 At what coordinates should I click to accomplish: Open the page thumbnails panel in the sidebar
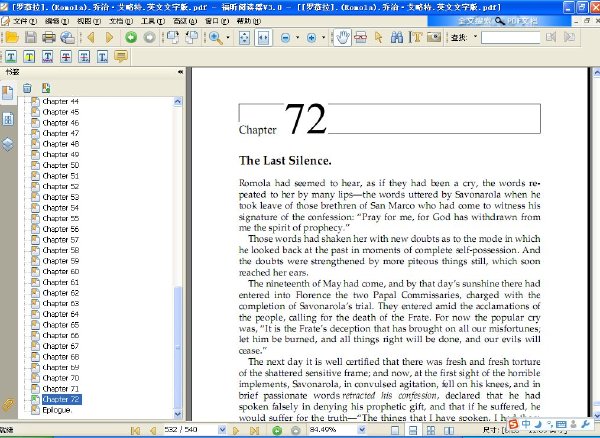click(x=8, y=119)
